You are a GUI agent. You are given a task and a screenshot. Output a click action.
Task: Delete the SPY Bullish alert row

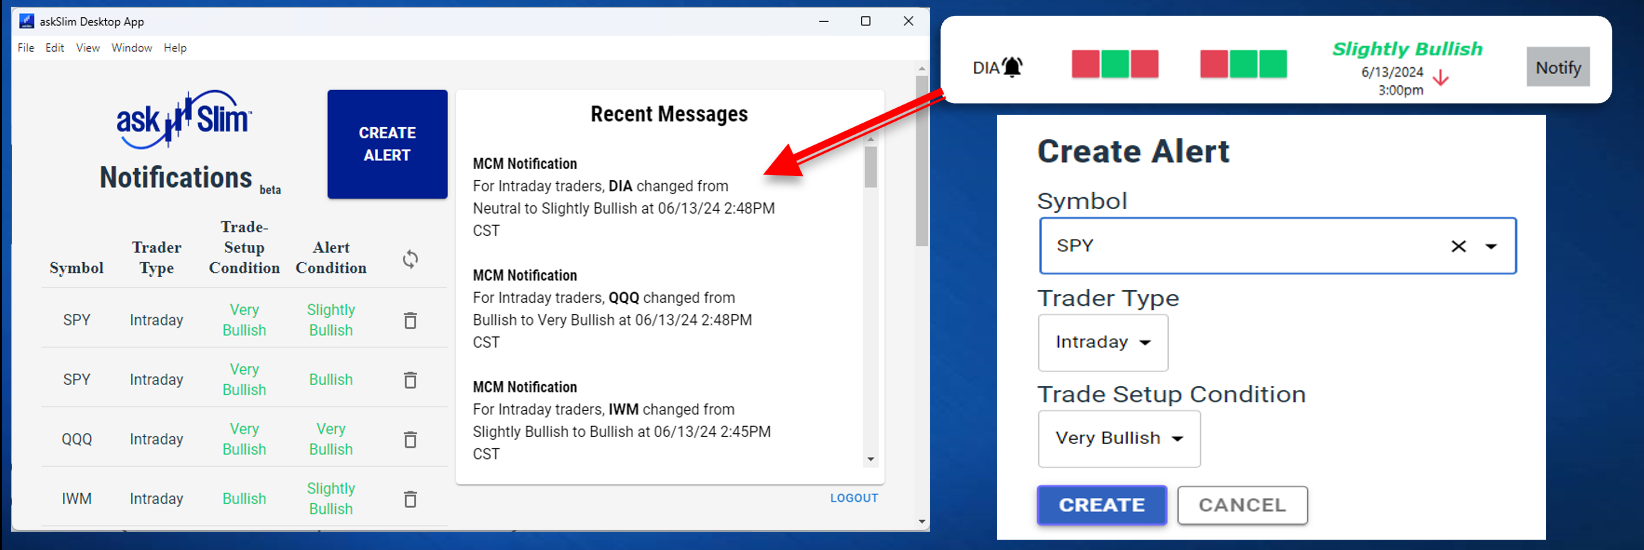click(410, 380)
